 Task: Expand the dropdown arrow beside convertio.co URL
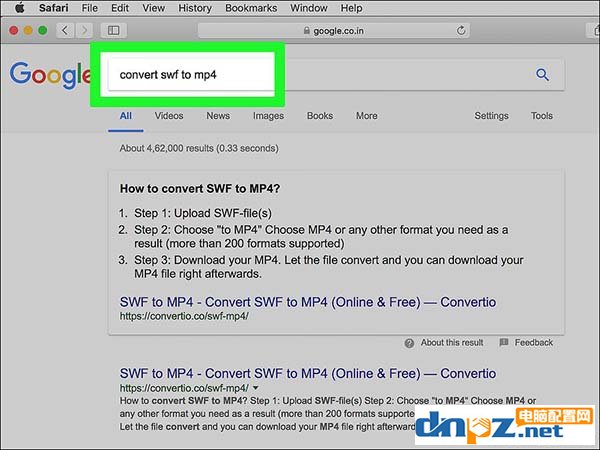tap(256, 388)
